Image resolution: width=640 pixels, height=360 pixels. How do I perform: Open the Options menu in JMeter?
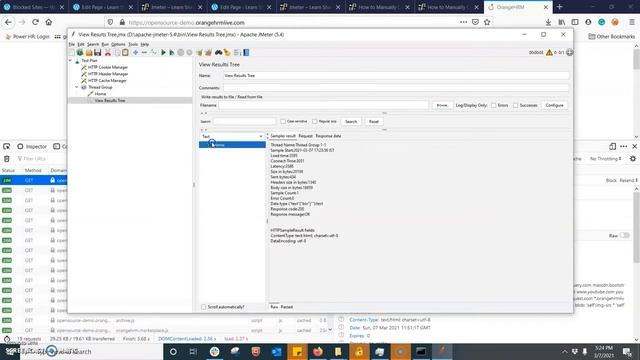(118, 44)
